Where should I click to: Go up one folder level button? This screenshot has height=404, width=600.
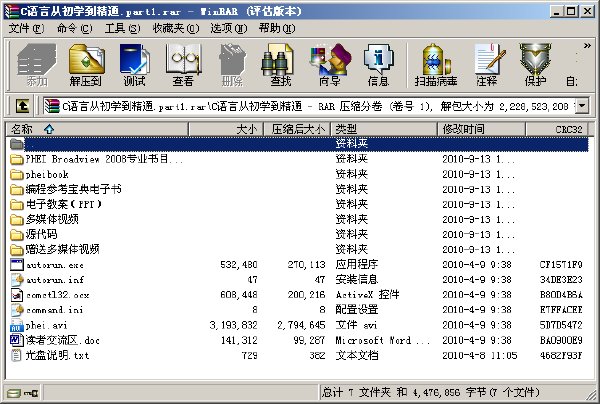pos(22,106)
